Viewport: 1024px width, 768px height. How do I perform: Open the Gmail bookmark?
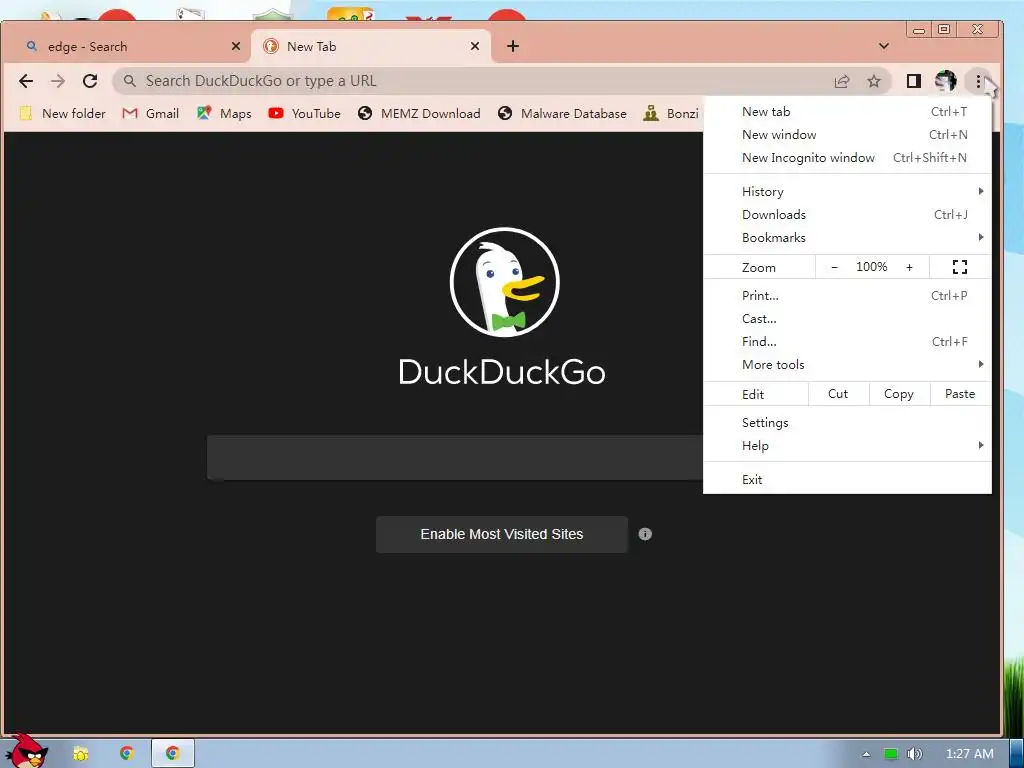click(x=151, y=114)
